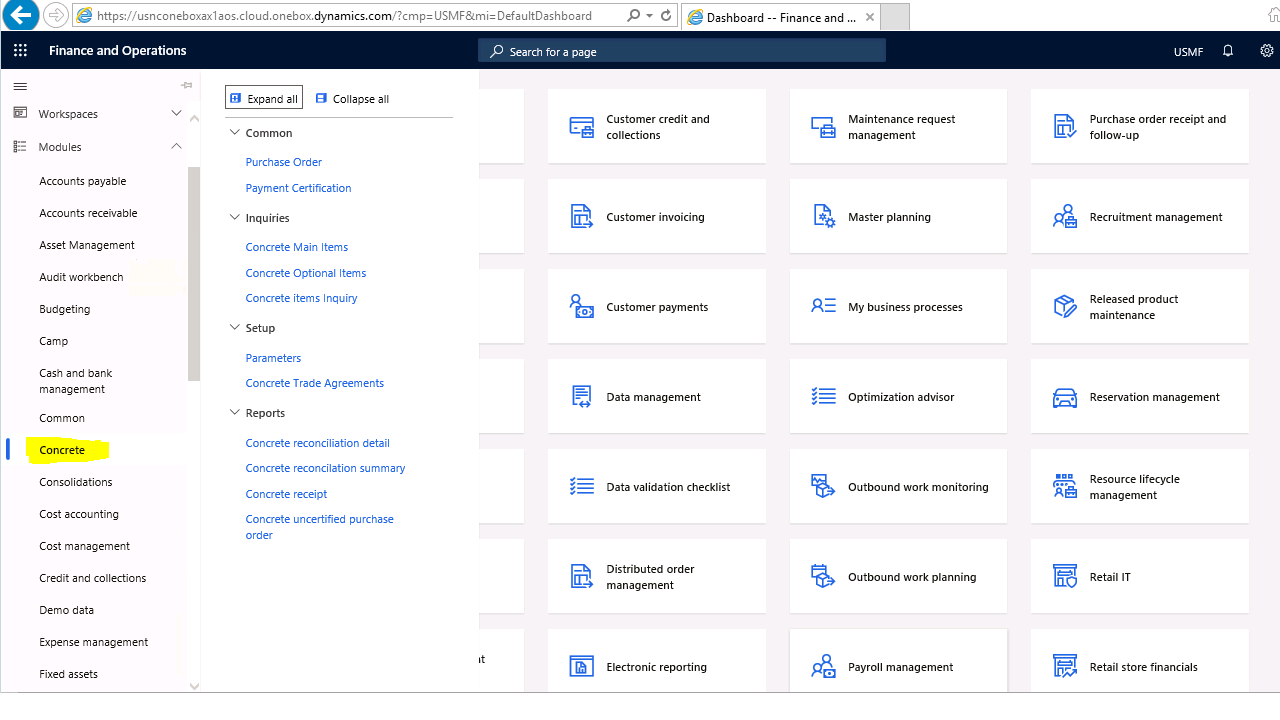Image resolution: width=1280 pixels, height=720 pixels.
Task: Go back with the browser back arrow
Action: tap(22, 15)
